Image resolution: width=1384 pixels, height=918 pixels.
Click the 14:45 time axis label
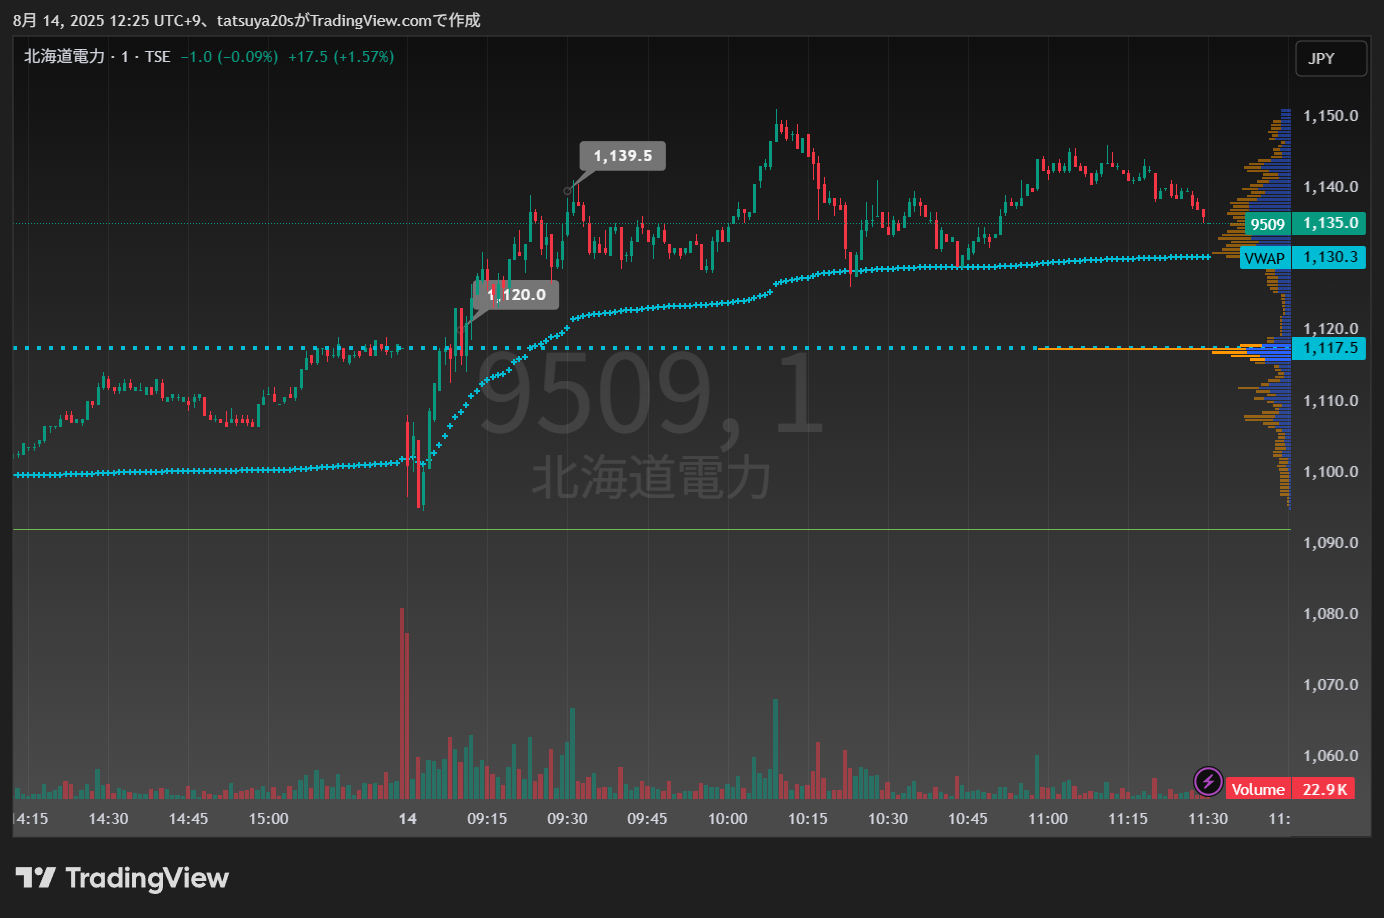(x=188, y=819)
